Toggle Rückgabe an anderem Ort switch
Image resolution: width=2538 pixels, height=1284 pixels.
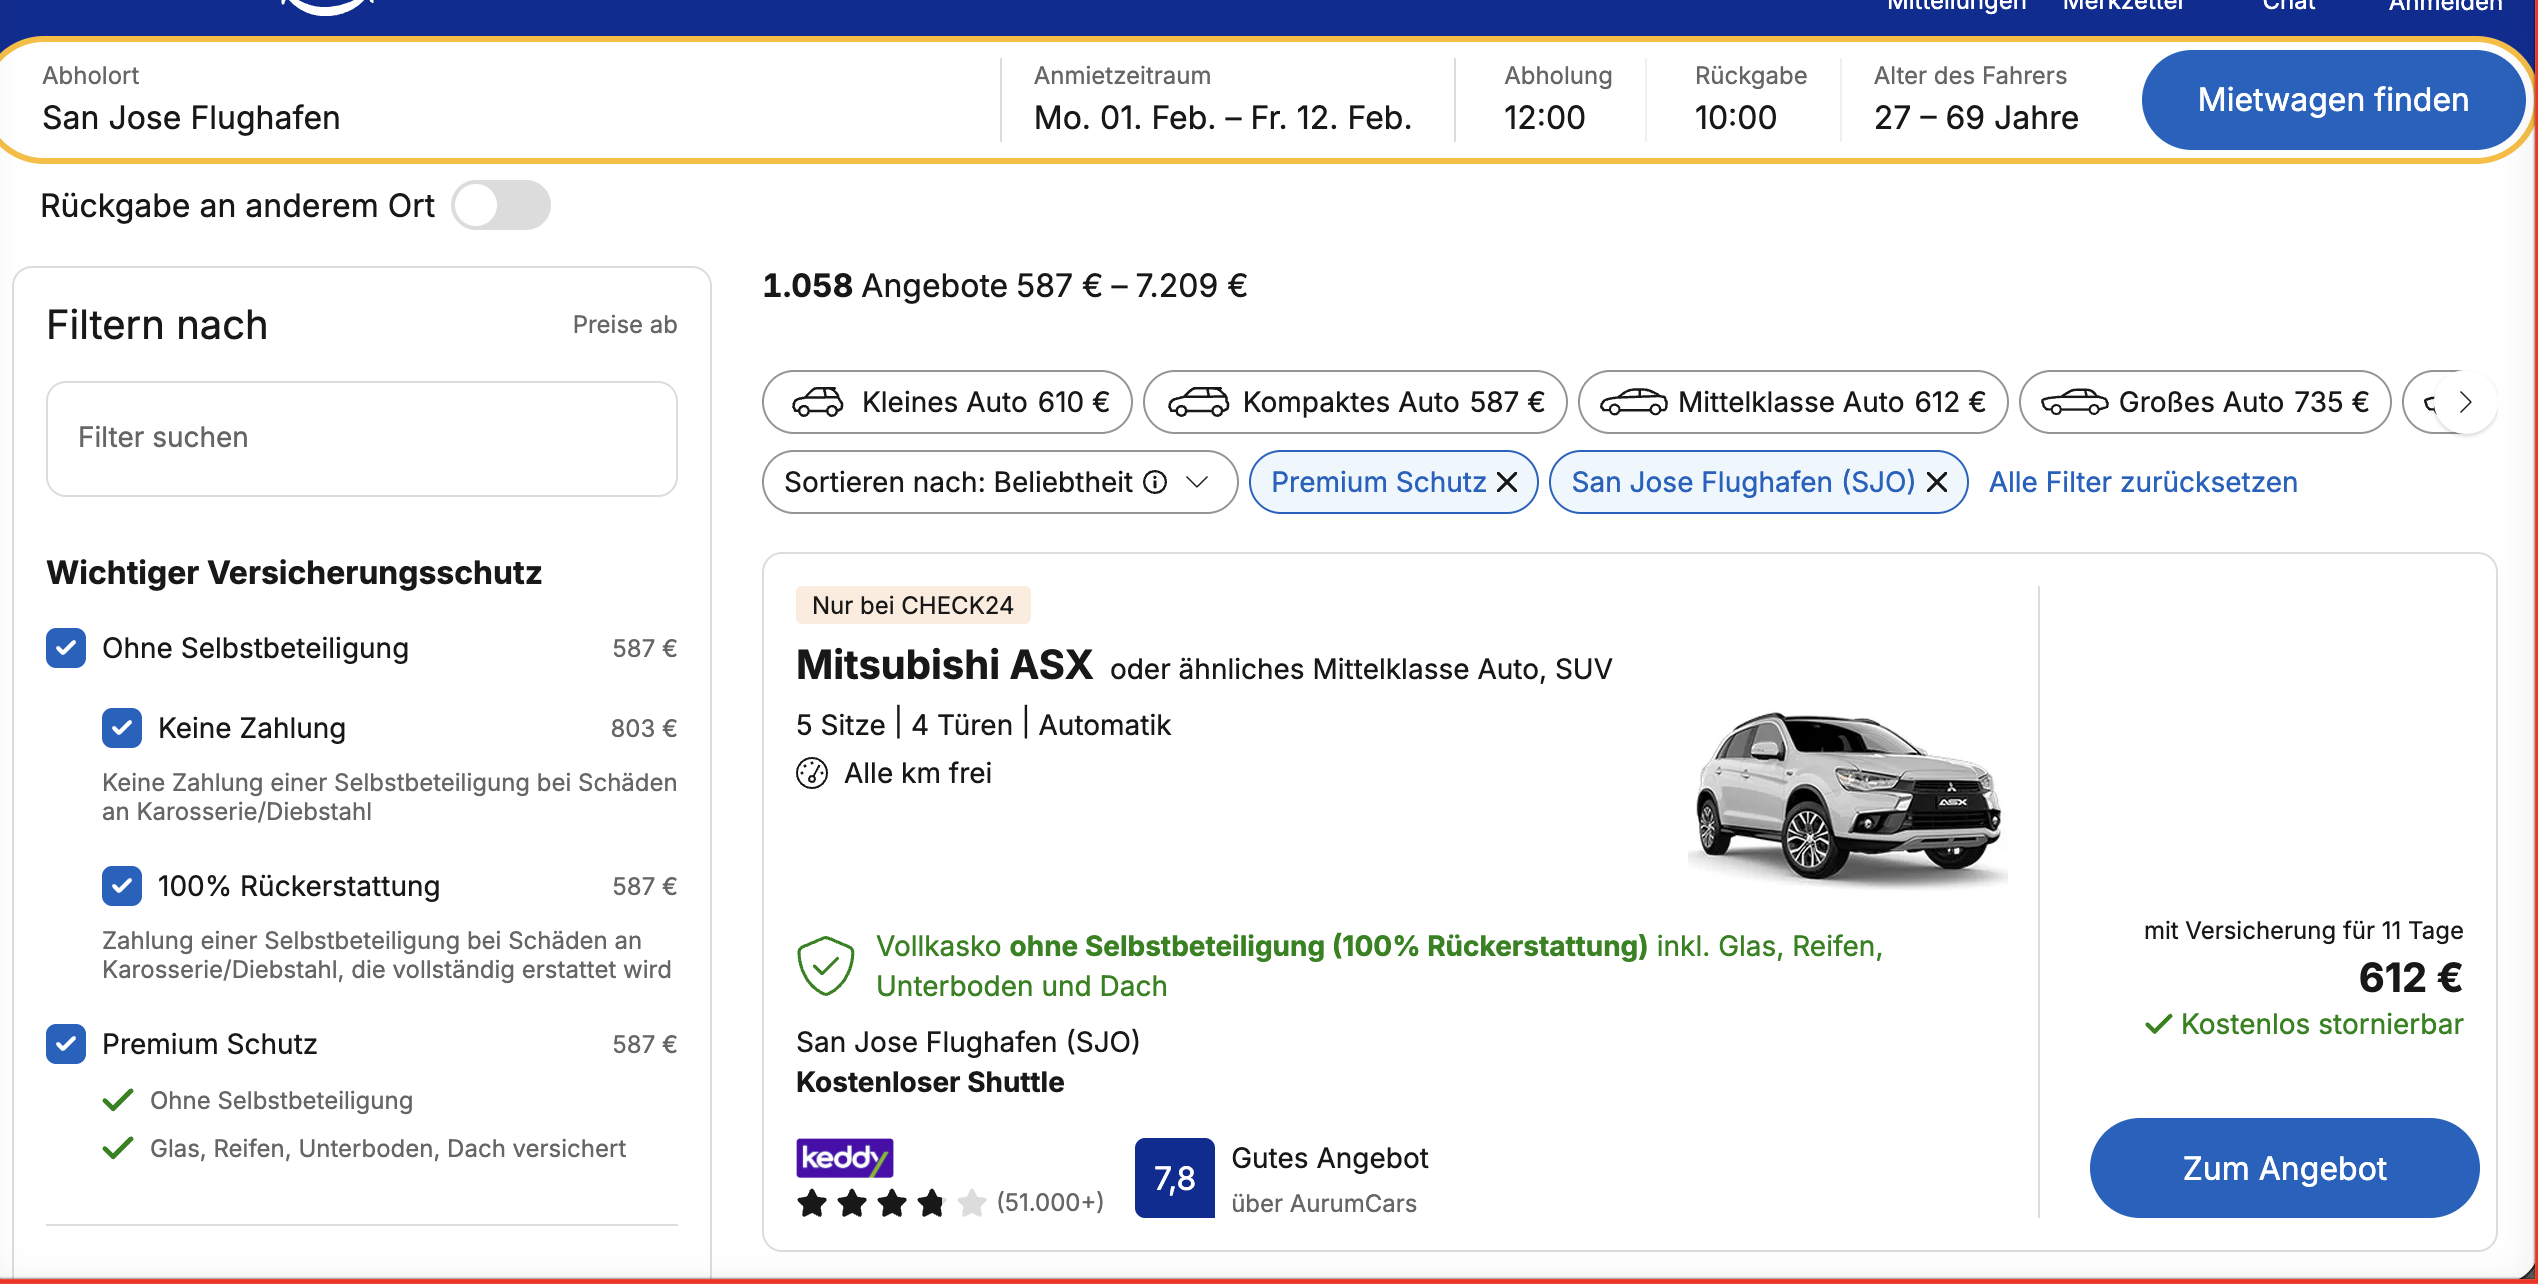[x=501, y=205]
